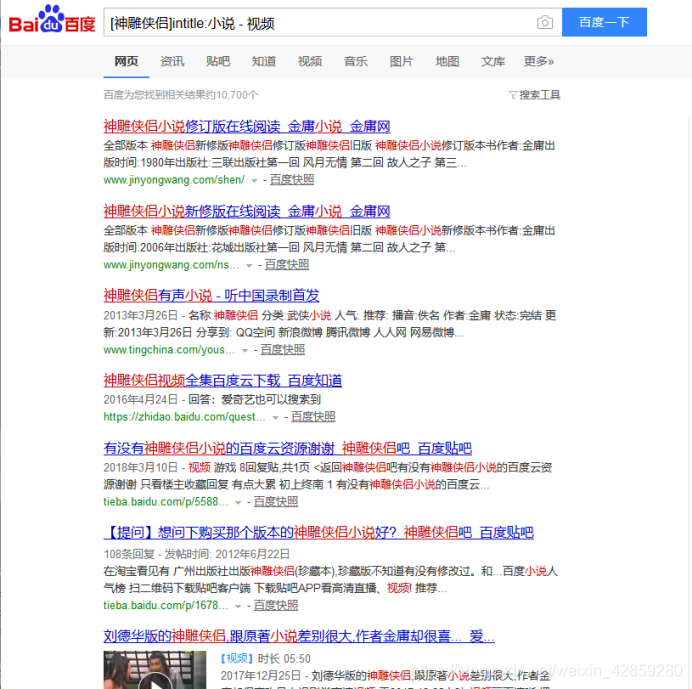
Task: Click the date 2016年4月24日
Action: pyautogui.click(x=141, y=399)
